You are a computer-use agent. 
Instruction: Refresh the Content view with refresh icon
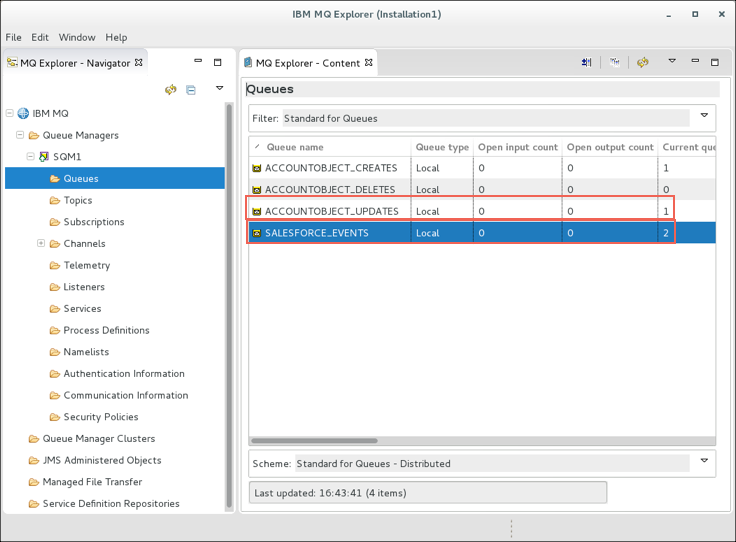pos(643,62)
